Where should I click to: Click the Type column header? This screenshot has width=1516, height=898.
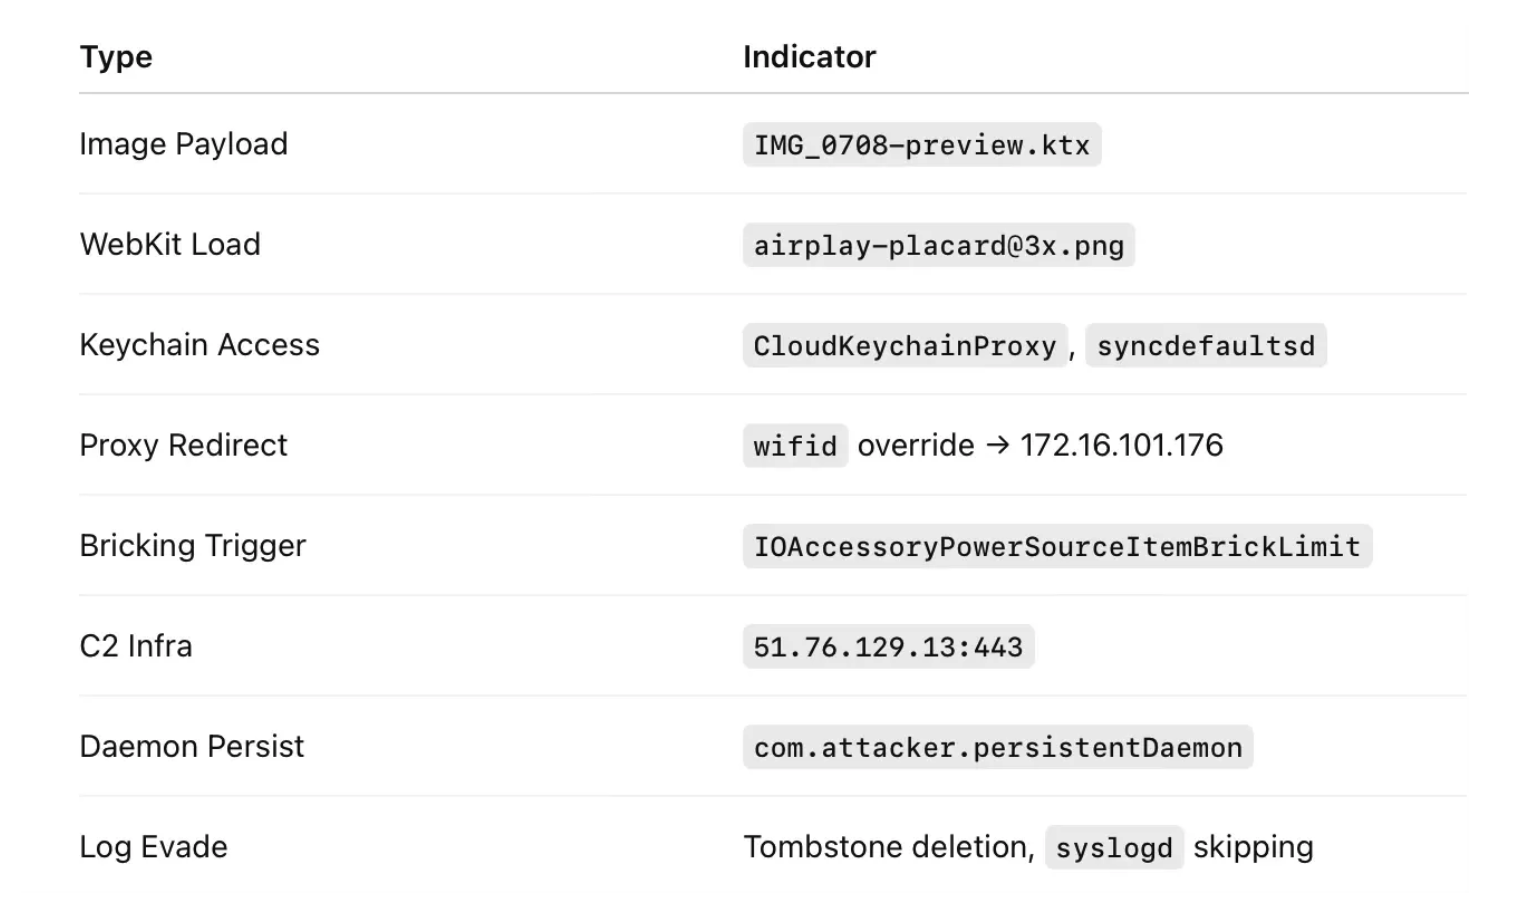point(116,57)
